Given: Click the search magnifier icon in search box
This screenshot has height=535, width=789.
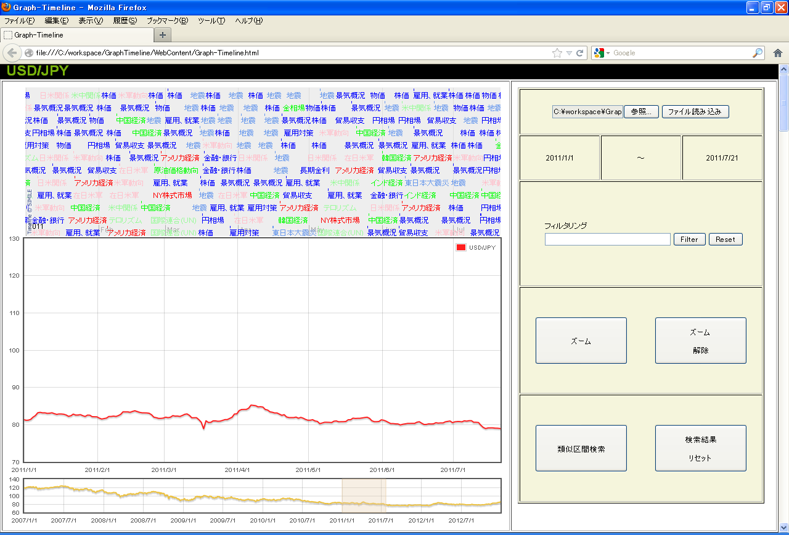Looking at the screenshot, I should [757, 53].
